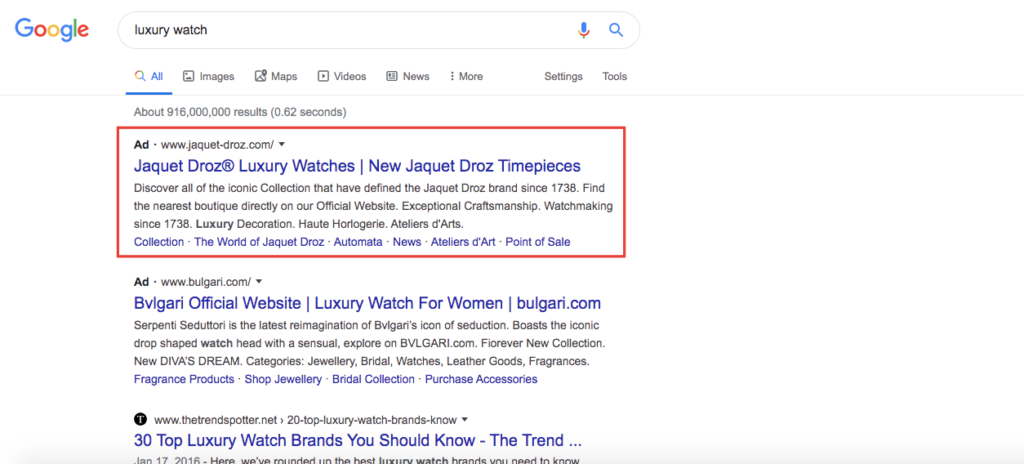This screenshot has height=464, width=1024.
Task: Open the 'Point of Sale' sitelink
Action: [537, 242]
